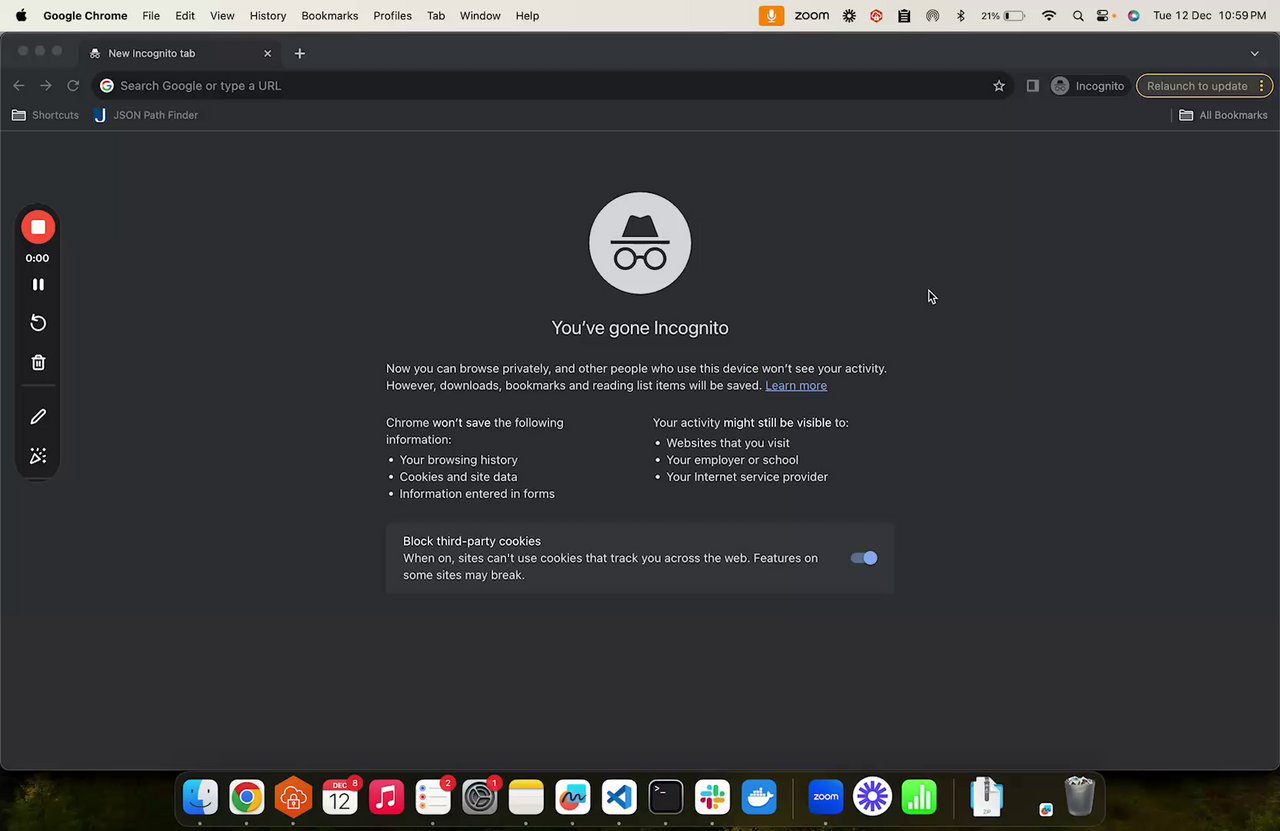Image resolution: width=1280 pixels, height=831 pixels.
Task: Open Freeform from the Dock
Action: 573,797
